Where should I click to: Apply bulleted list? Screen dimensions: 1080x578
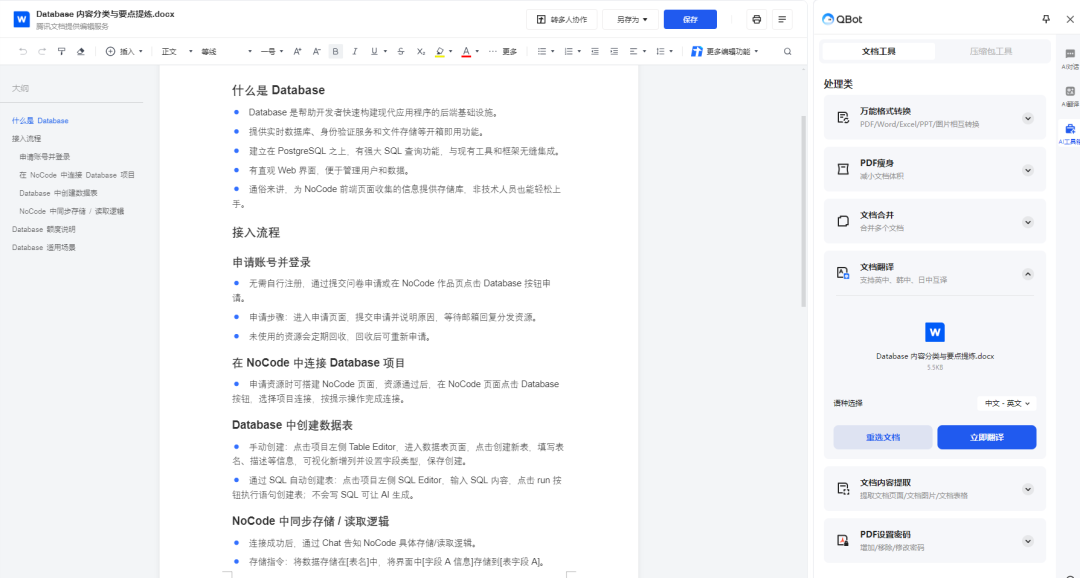click(542, 51)
